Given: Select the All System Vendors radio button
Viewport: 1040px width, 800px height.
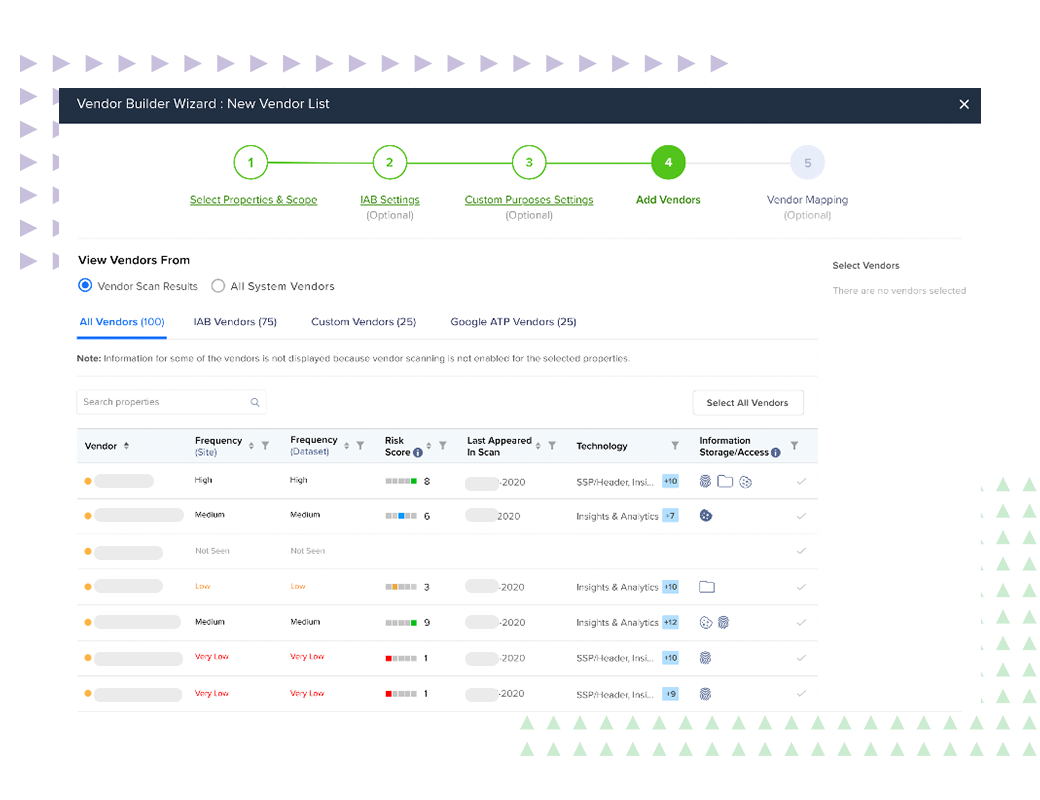Looking at the screenshot, I should tap(218, 286).
